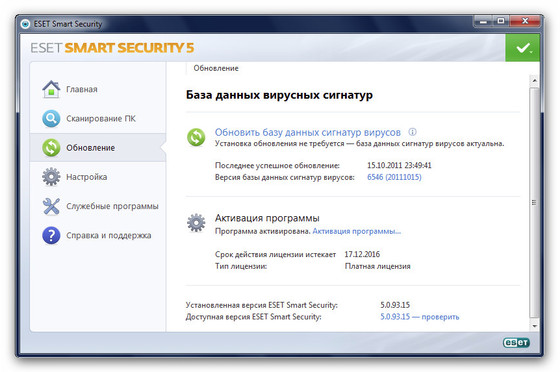Click the green update arrows icon beside Обновить базу

click(x=196, y=137)
